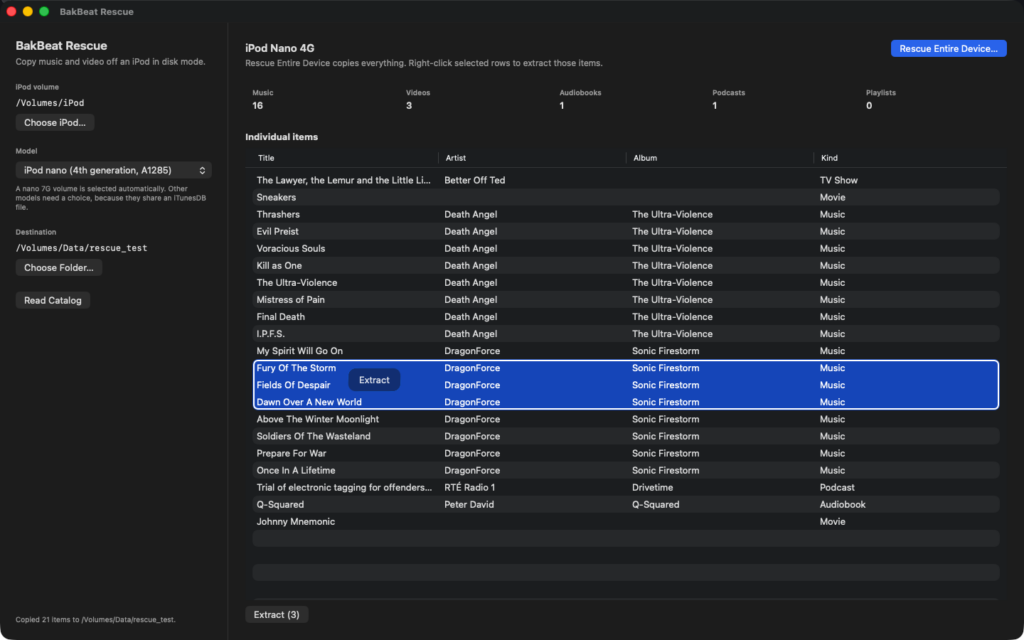This screenshot has height=640, width=1024.
Task: Select the Once In A Lifetime row
Action: click(626, 470)
